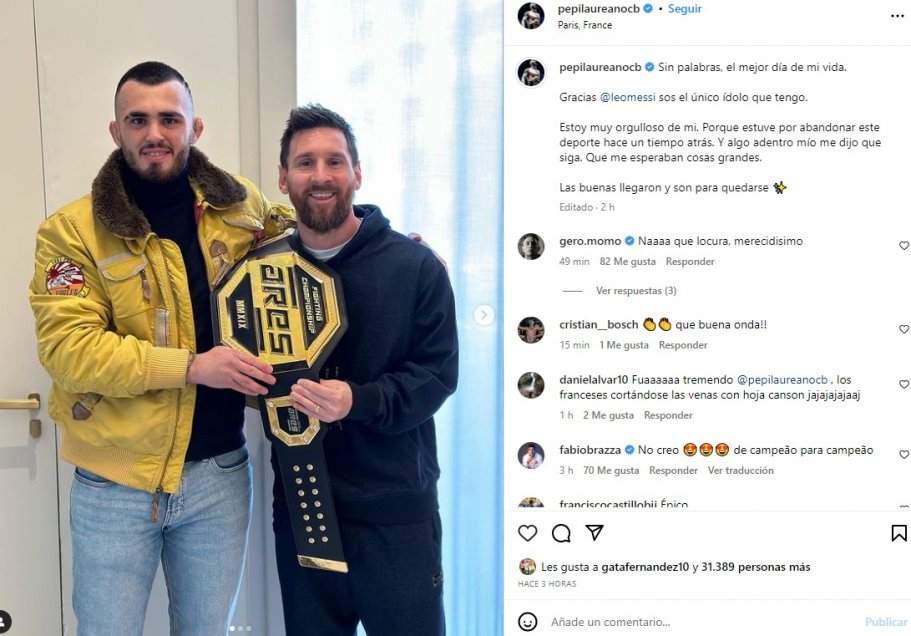Click Responder under gero.momo's comment
911x636 pixels.
click(x=690, y=261)
